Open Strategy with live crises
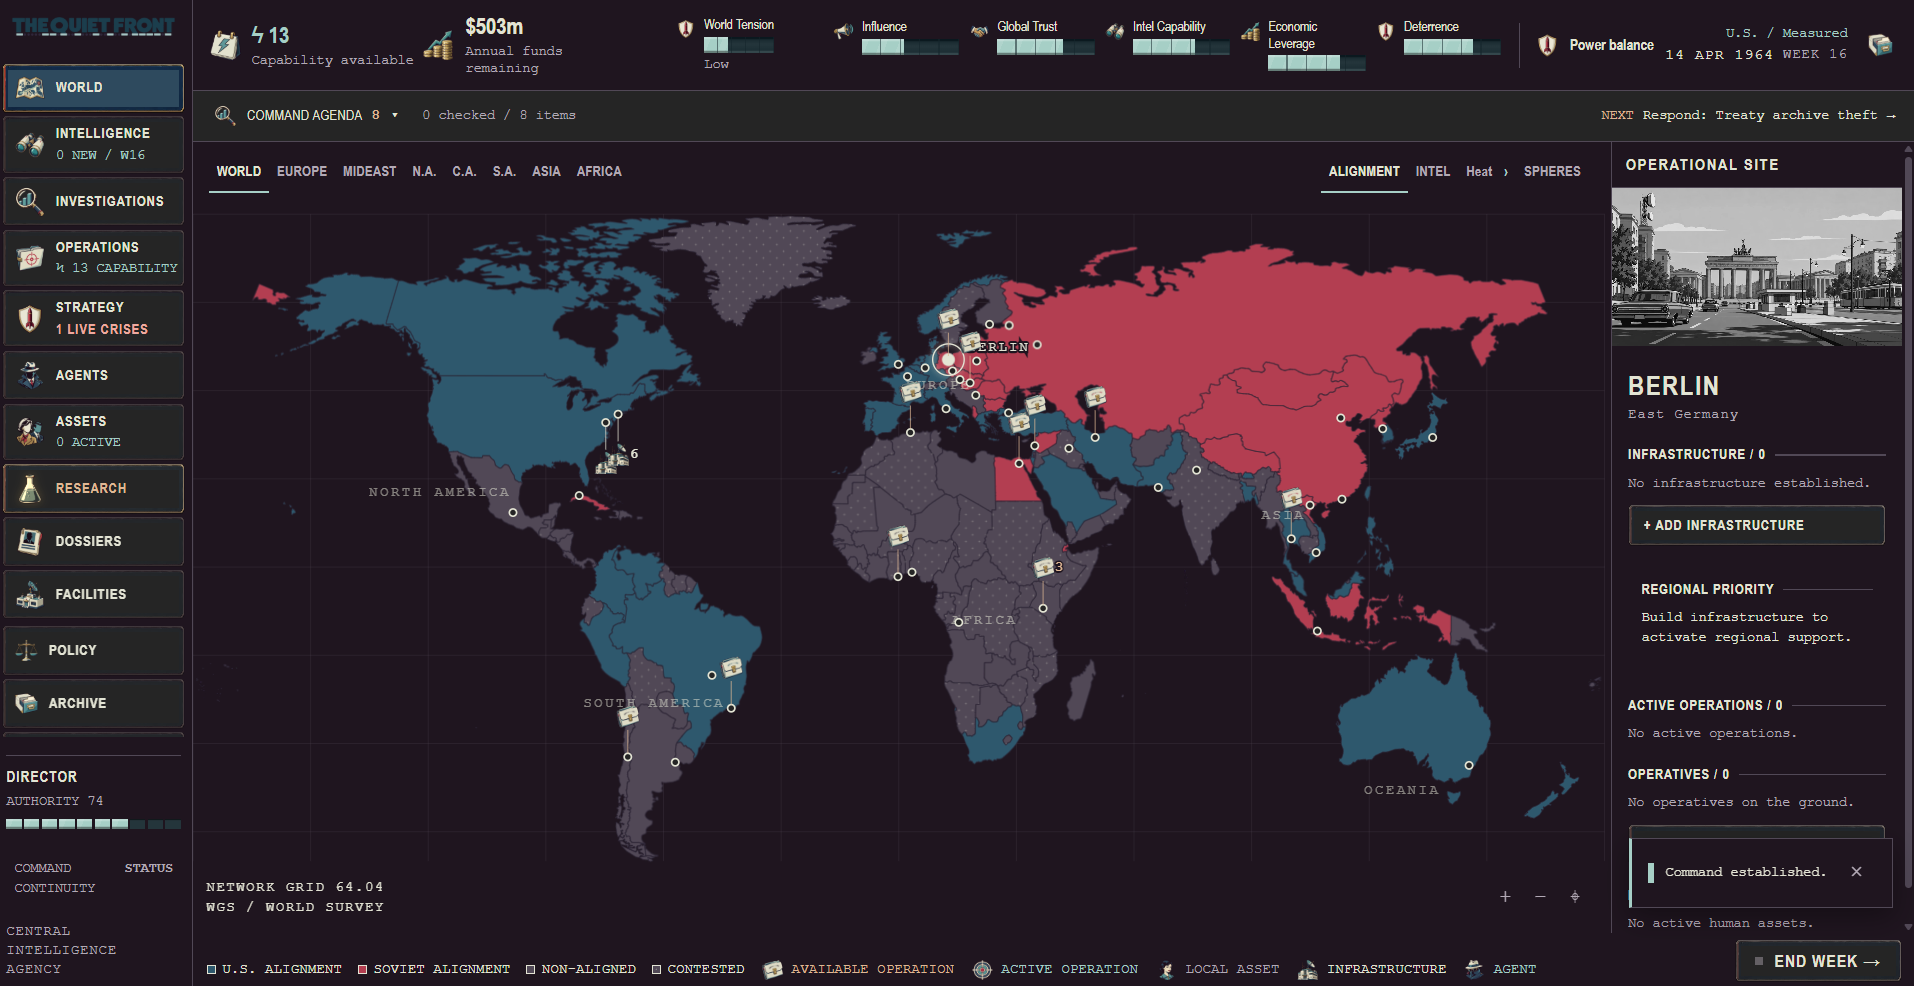 click(94, 318)
